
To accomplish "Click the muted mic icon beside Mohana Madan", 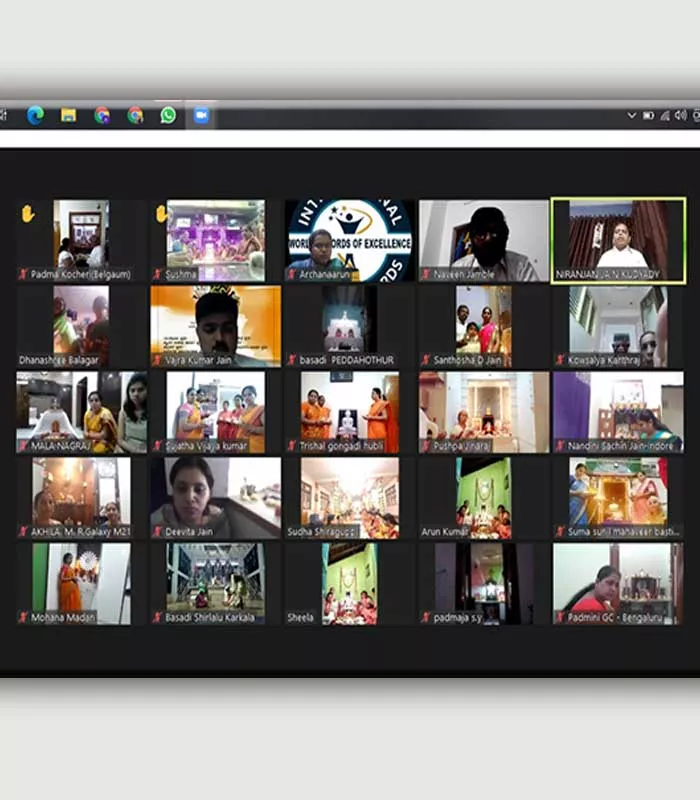I will [x=23, y=618].
